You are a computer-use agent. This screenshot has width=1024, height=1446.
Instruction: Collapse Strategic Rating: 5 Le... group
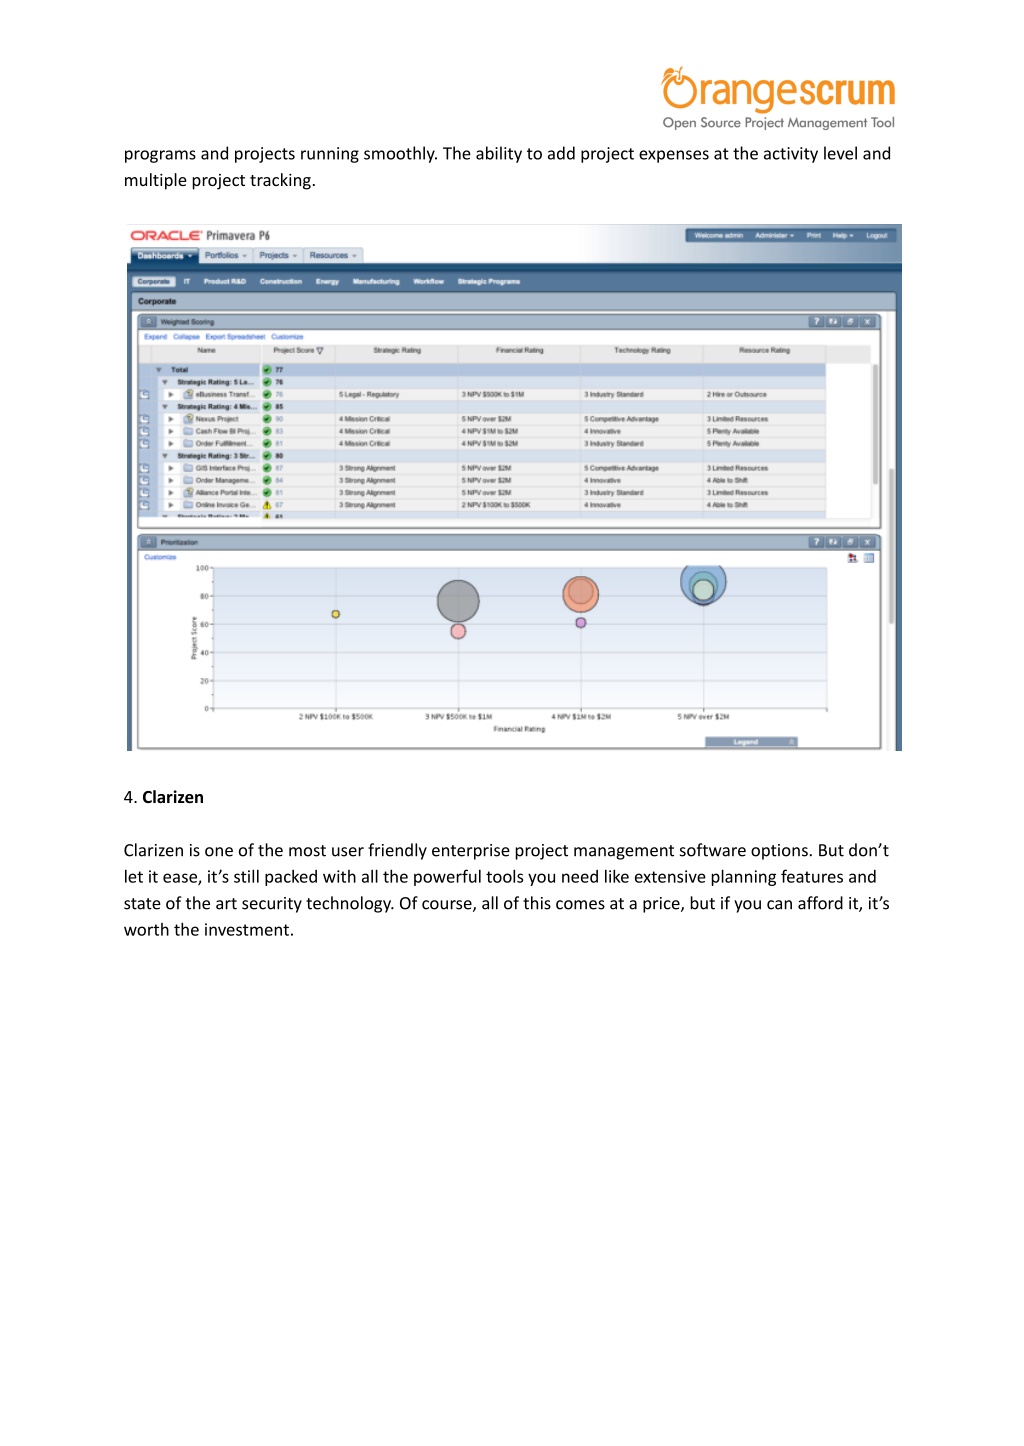pos(165,382)
